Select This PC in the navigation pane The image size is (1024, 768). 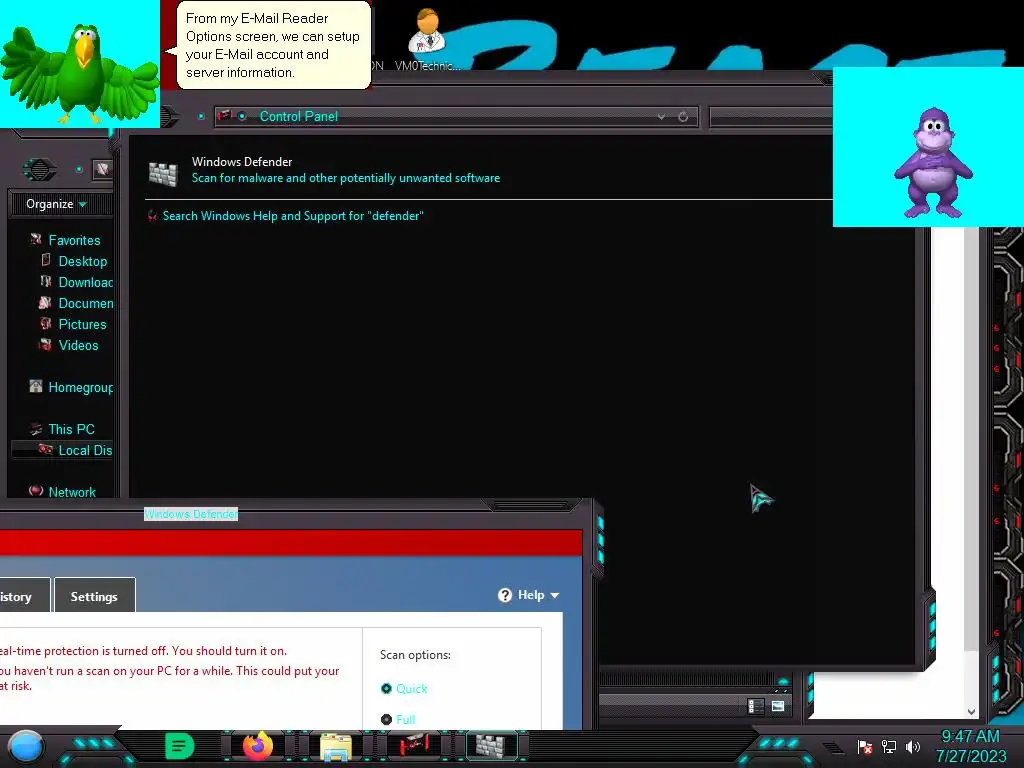click(71, 429)
